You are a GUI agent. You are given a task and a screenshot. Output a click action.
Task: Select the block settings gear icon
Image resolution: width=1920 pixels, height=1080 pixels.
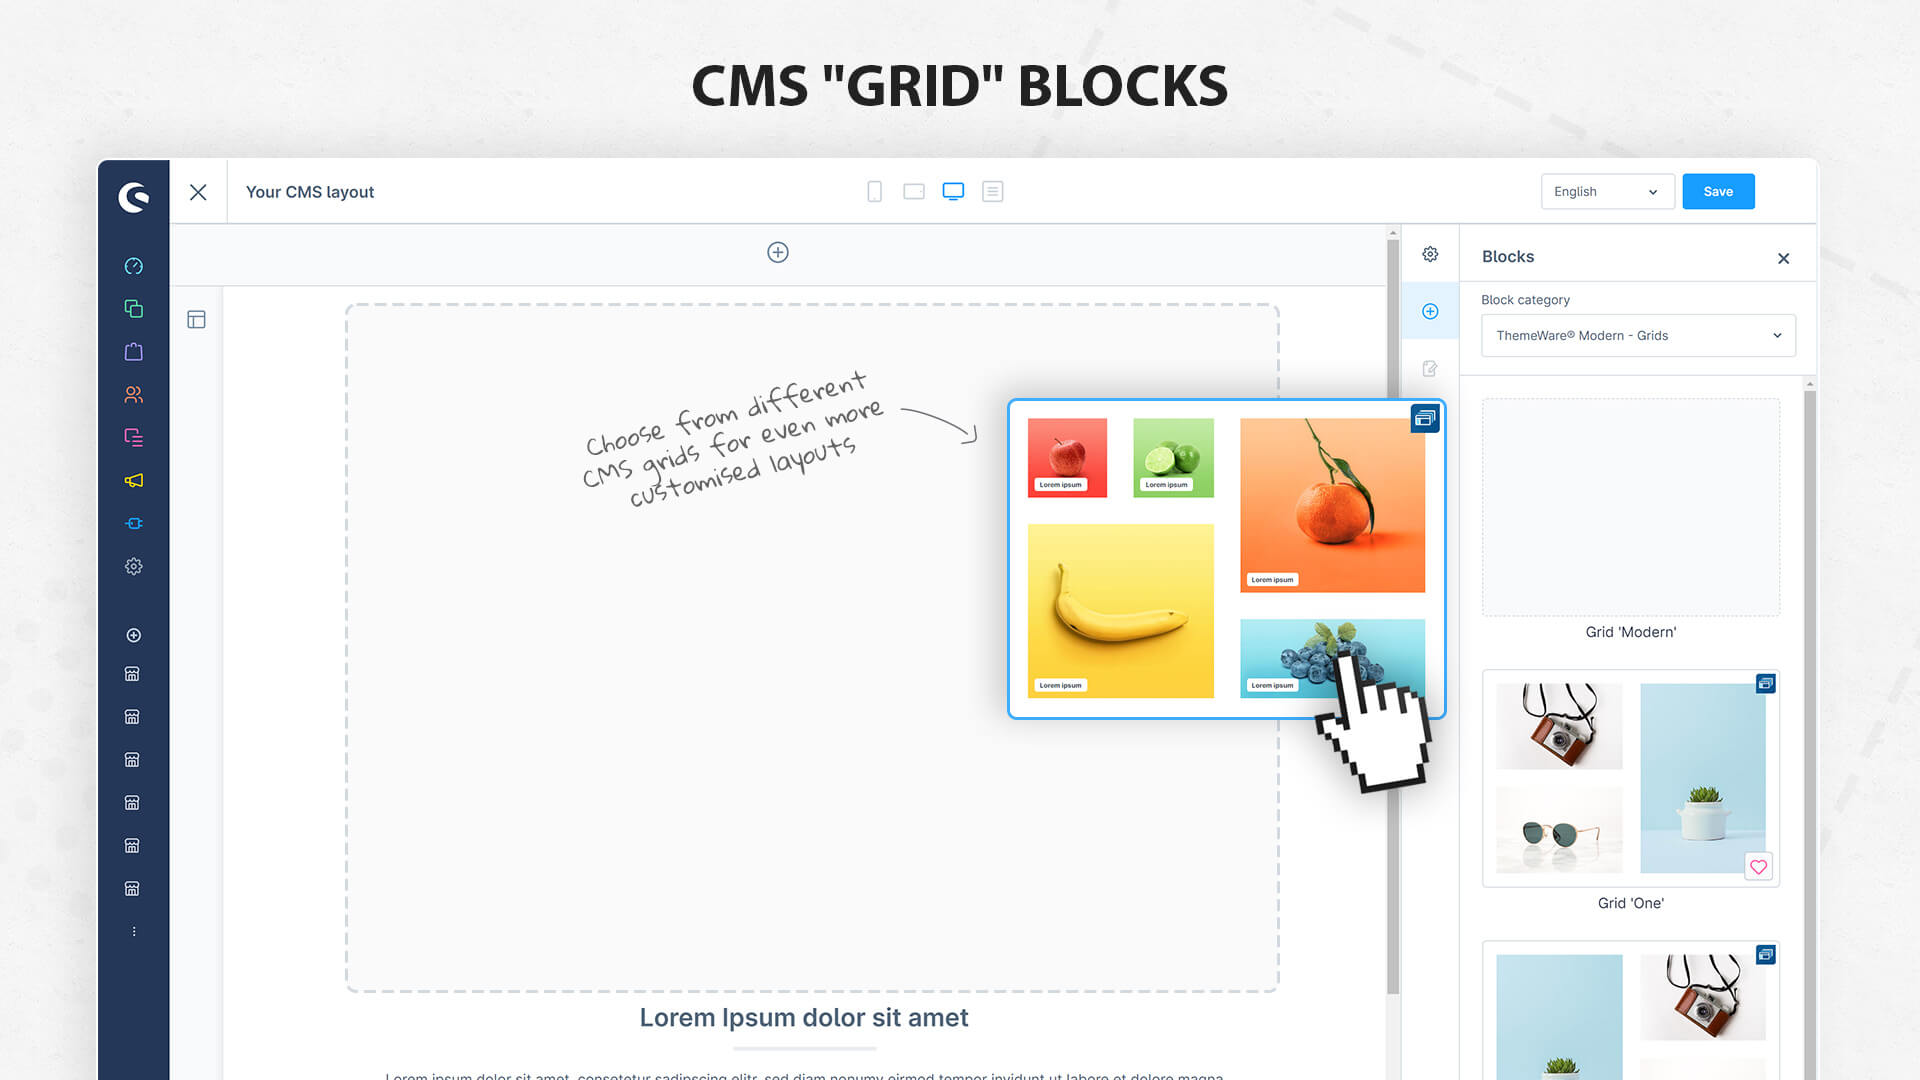(x=1431, y=255)
